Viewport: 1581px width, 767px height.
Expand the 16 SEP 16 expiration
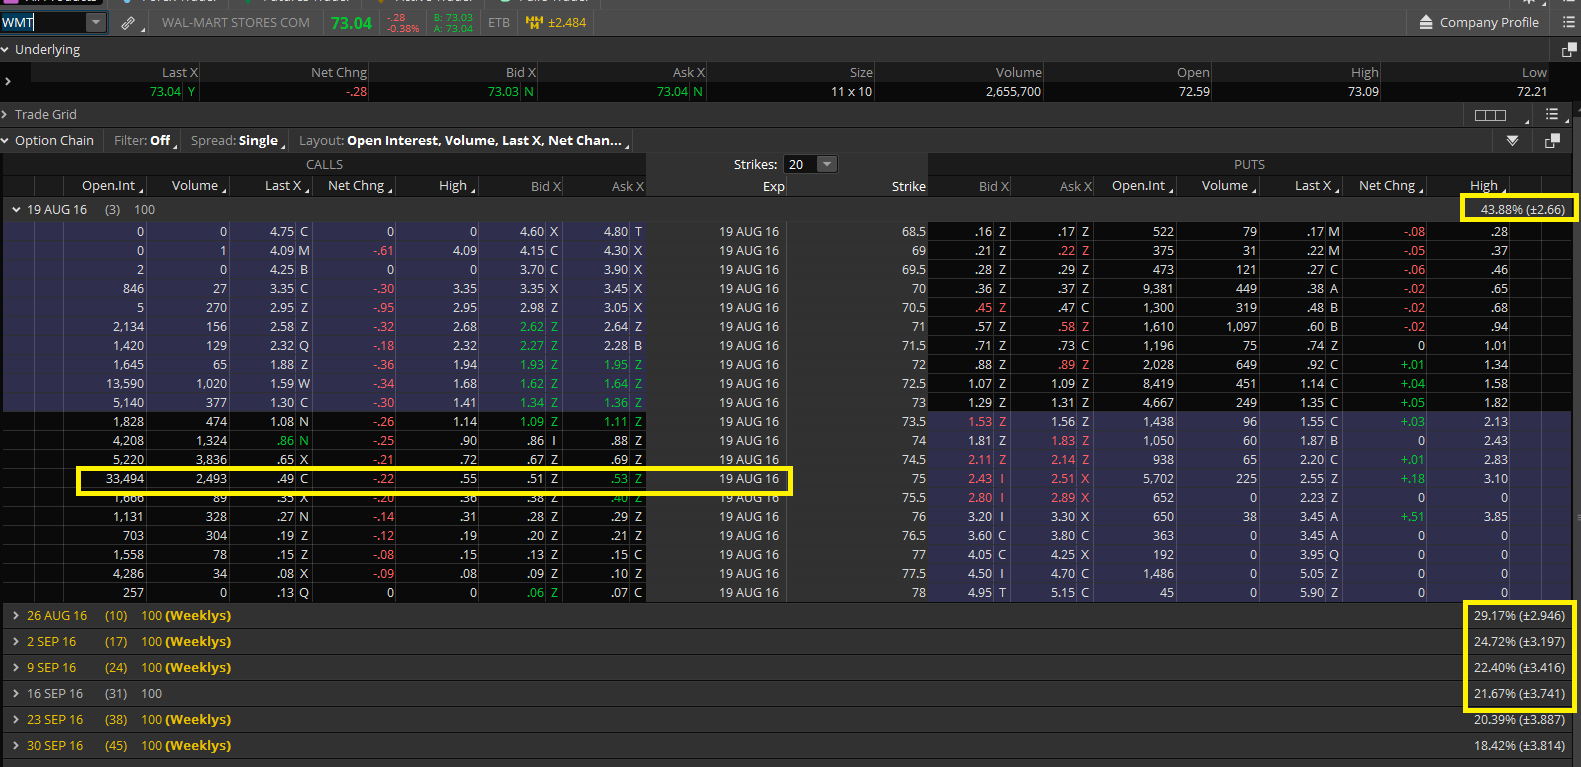point(16,694)
